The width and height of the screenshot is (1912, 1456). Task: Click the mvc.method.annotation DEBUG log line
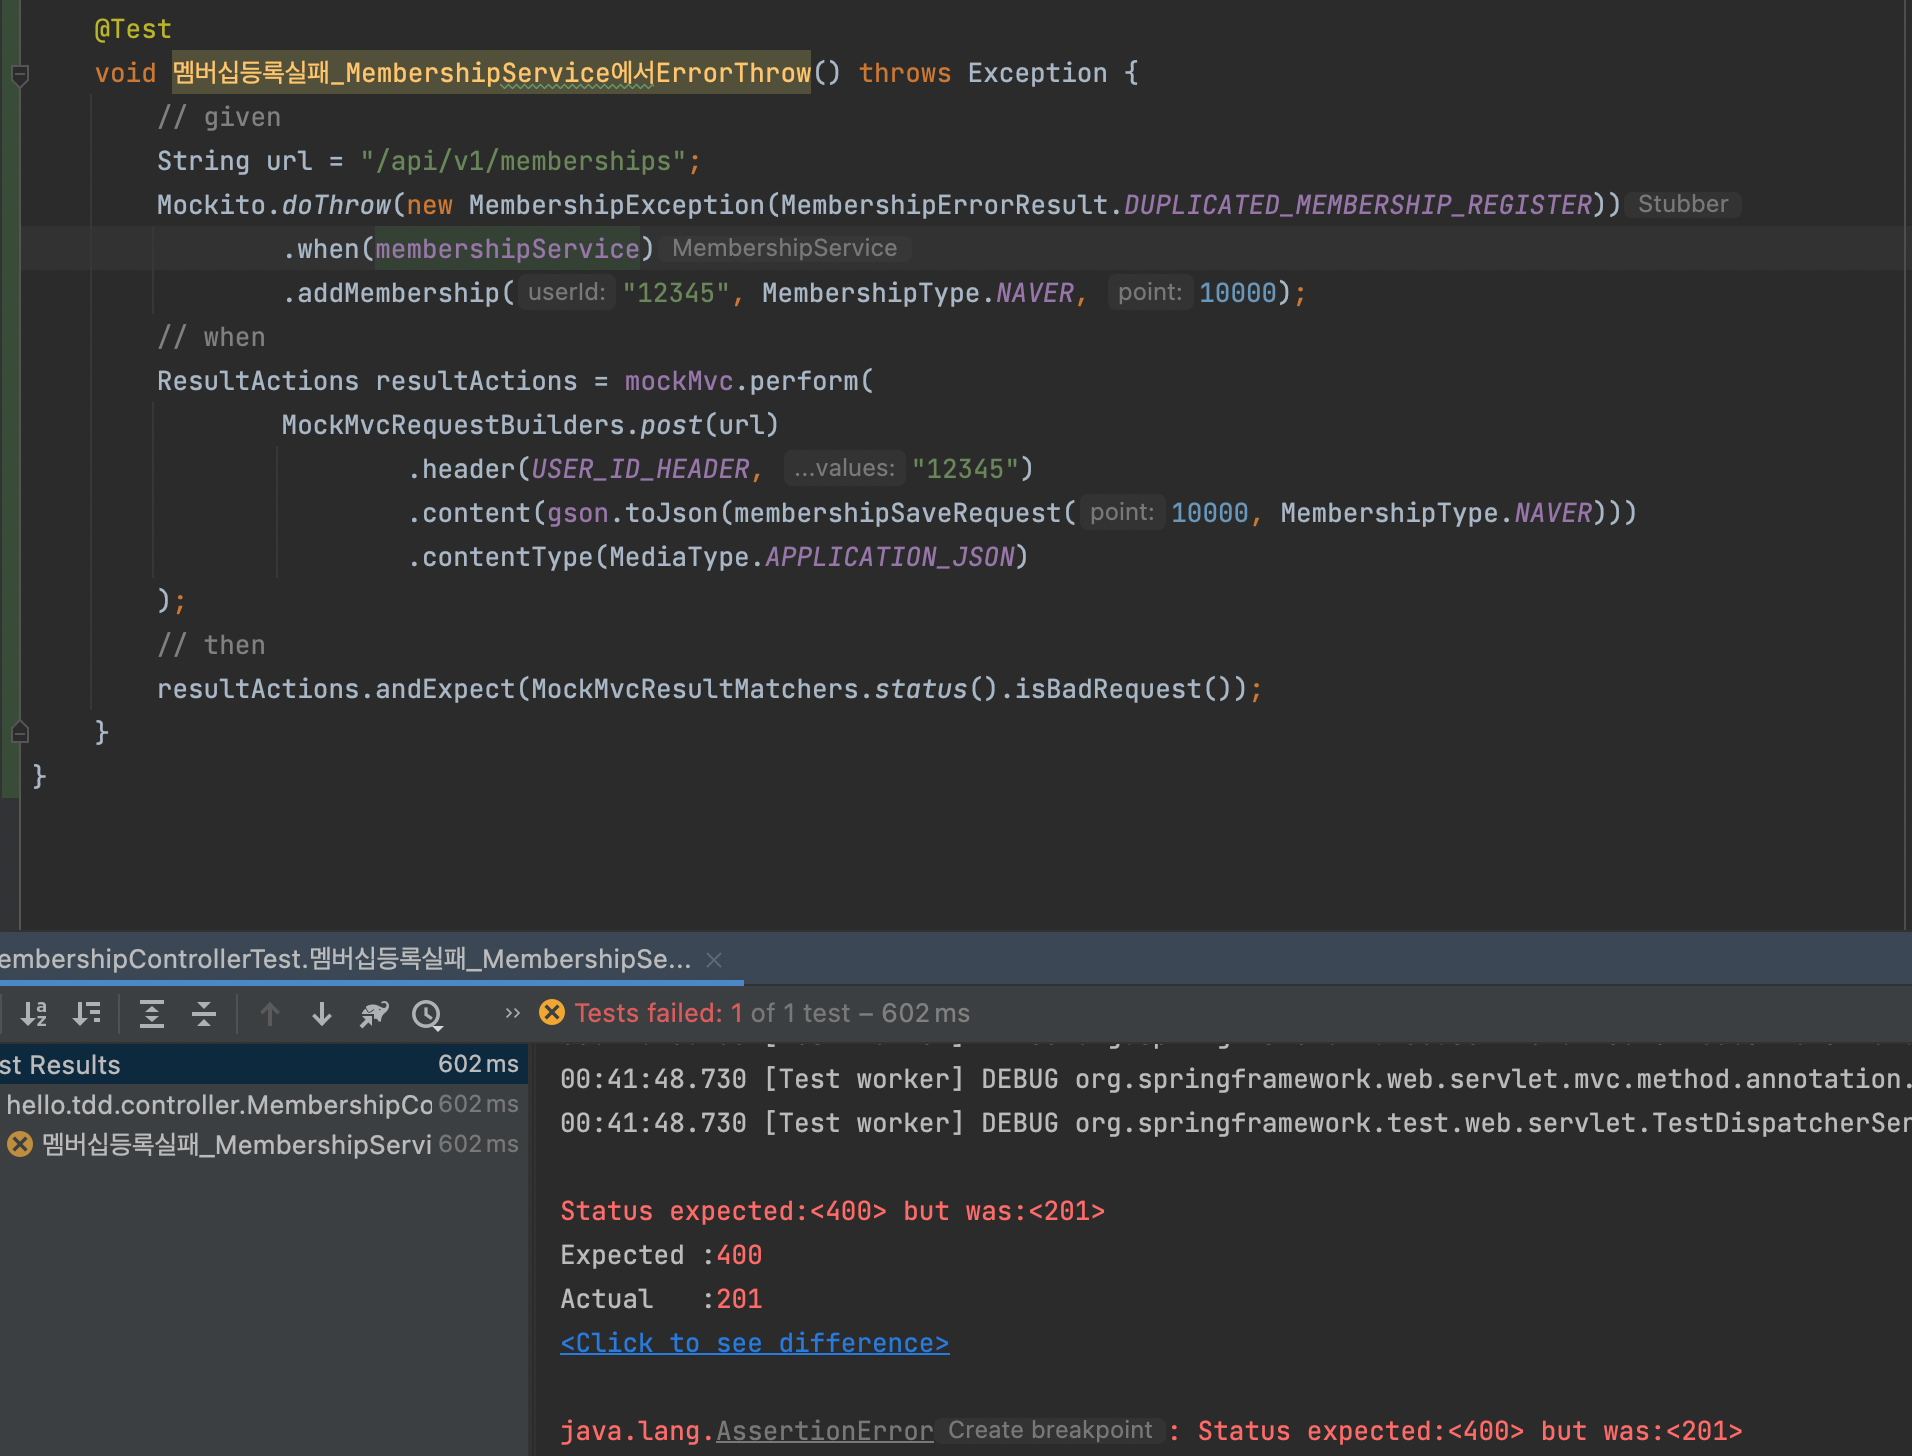pyautogui.click(x=1236, y=1079)
